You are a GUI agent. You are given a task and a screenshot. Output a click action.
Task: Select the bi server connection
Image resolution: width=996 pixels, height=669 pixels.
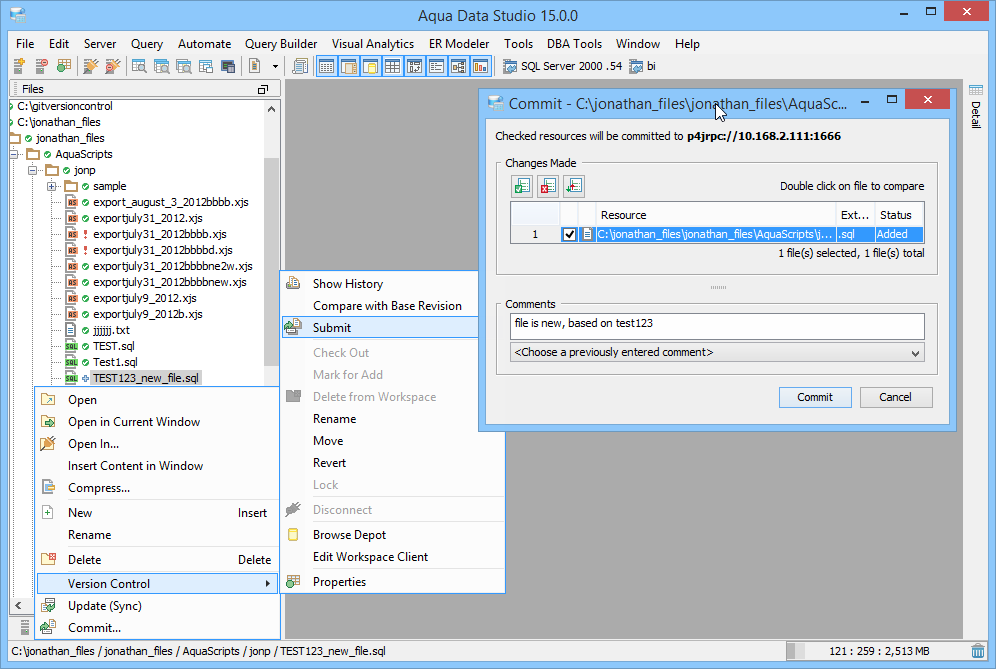(x=642, y=66)
